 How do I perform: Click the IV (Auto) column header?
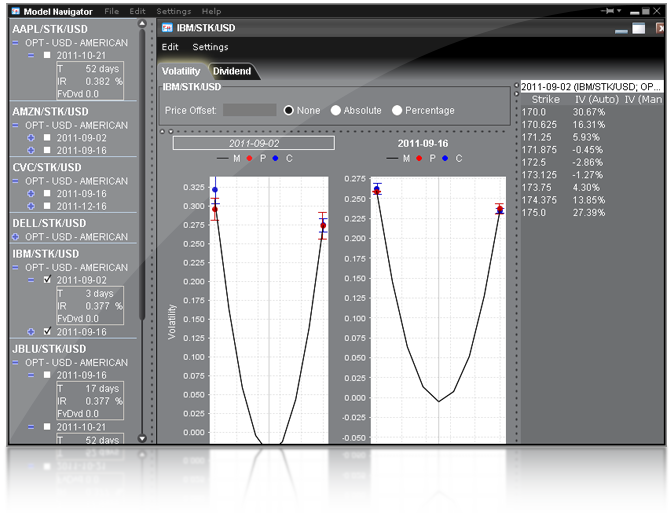click(597, 99)
